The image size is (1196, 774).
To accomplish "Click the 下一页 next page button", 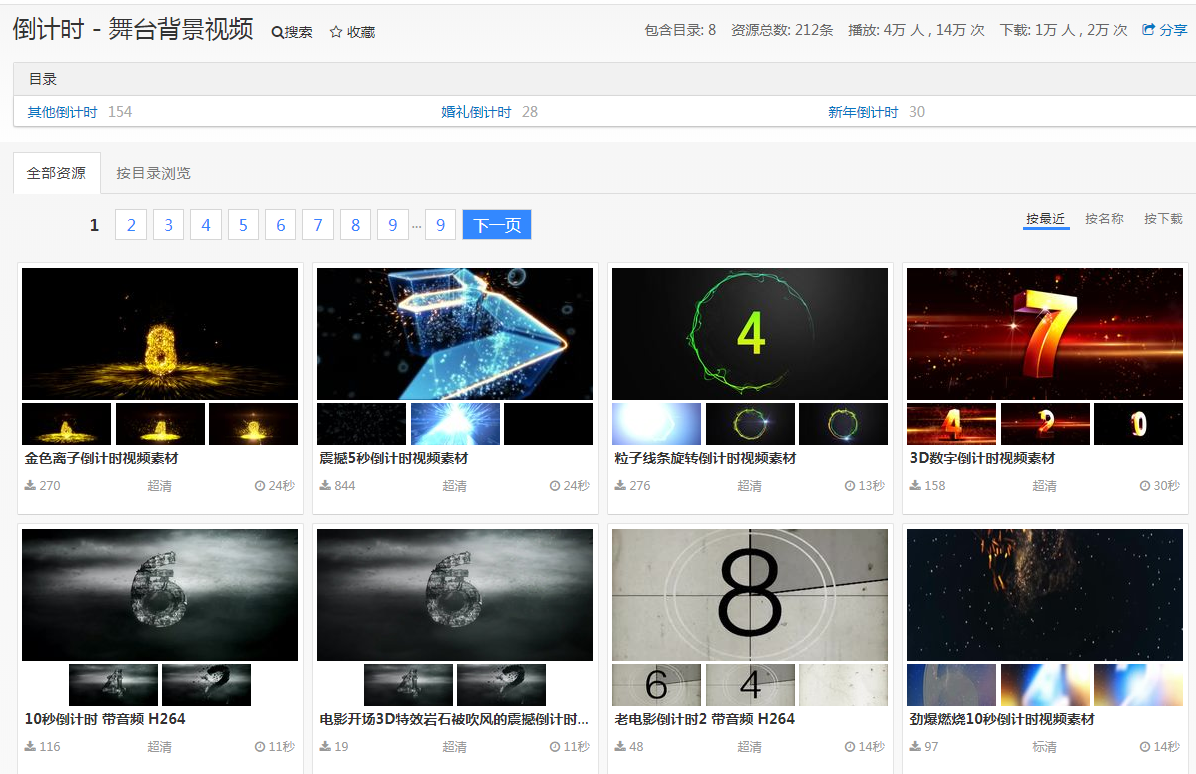I will (x=497, y=225).
